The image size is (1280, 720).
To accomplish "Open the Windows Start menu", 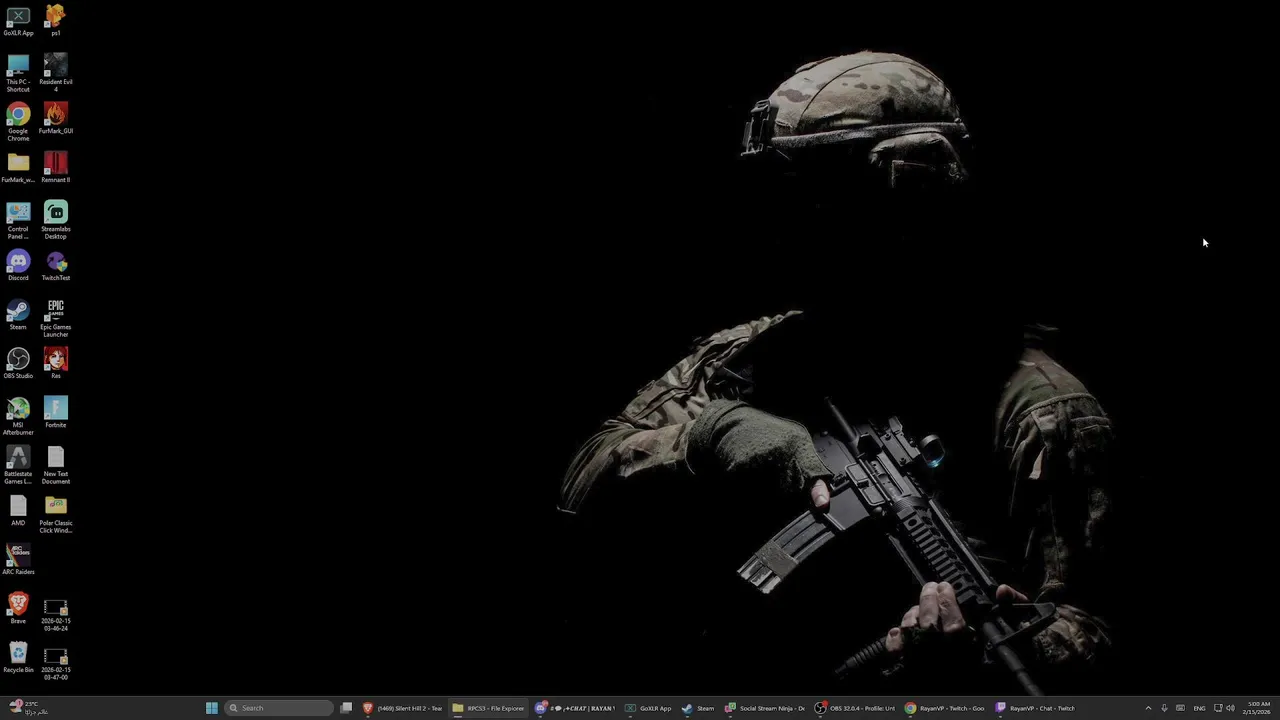I will pos(211,708).
